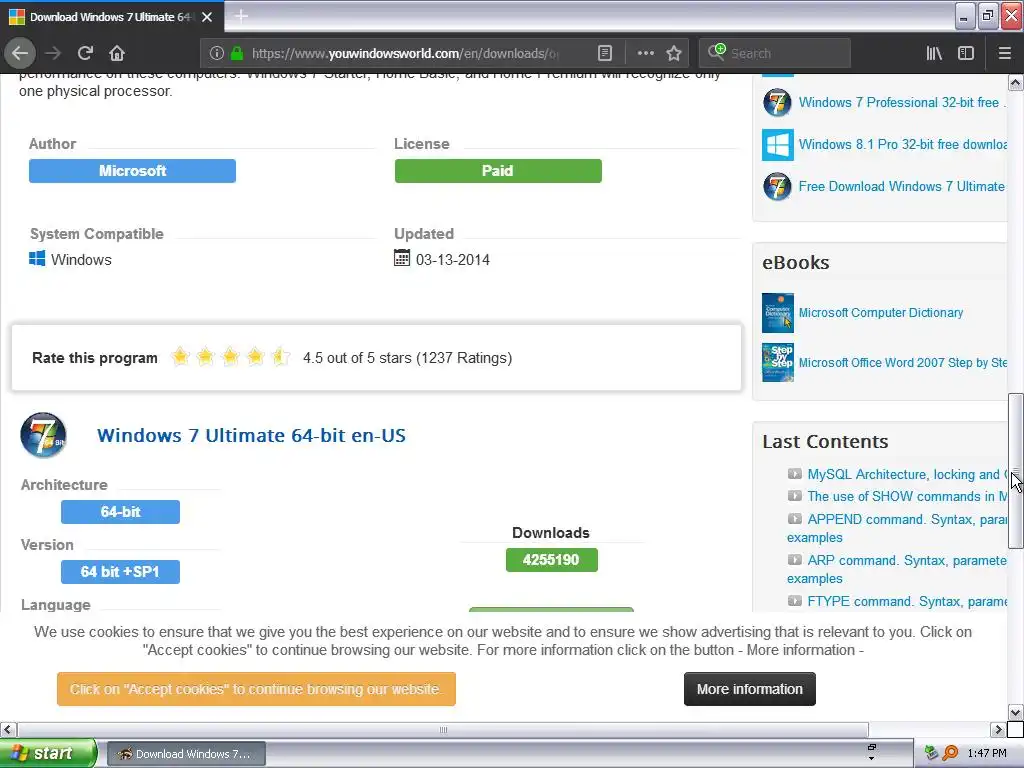Select the Download Windows 7 Ultimate tab

[x=112, y=16]
